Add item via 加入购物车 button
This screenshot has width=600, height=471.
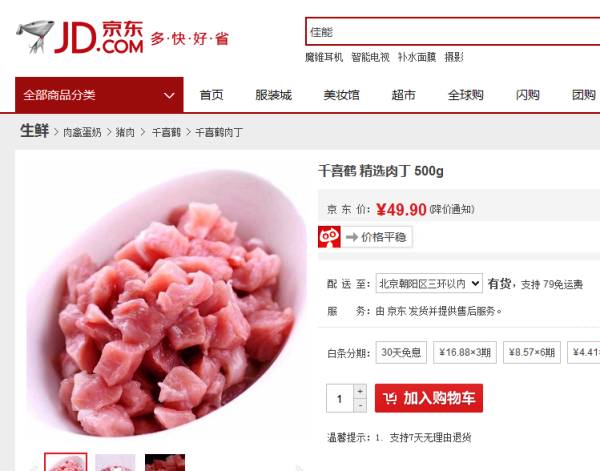coord(429,398)
